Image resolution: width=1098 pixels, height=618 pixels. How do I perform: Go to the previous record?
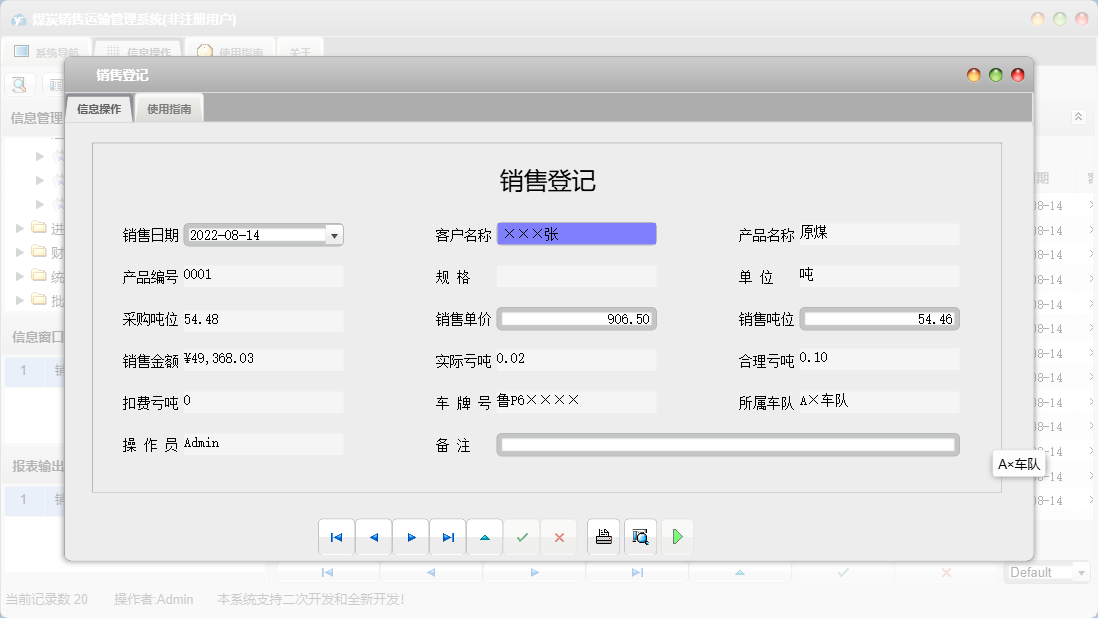(x=374, y=537)
